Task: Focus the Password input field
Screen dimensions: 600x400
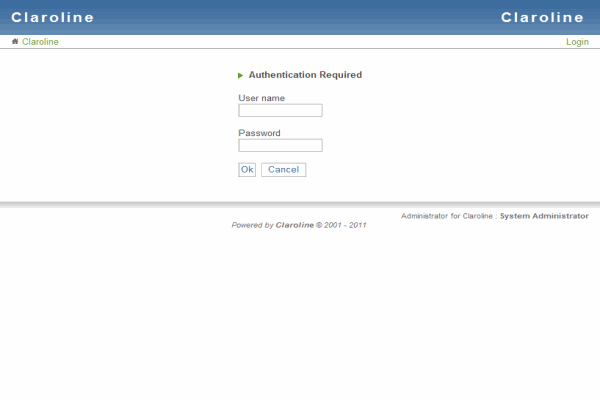Action: click(x=280, y=146)
